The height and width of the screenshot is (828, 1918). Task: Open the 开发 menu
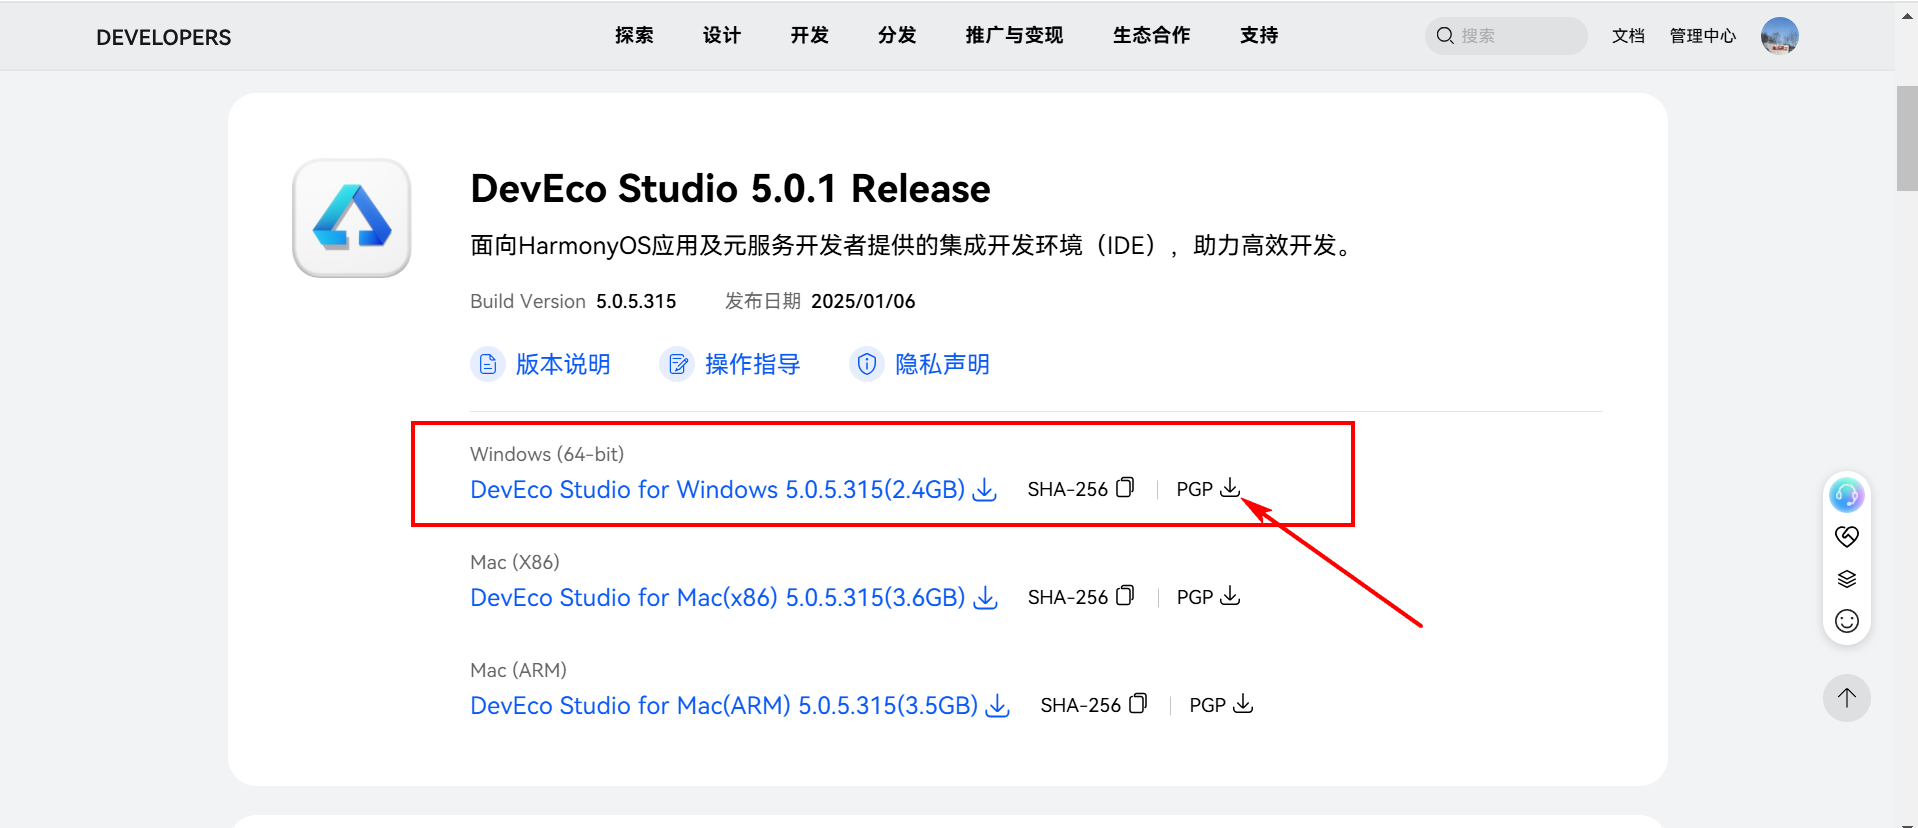point(809,36)
